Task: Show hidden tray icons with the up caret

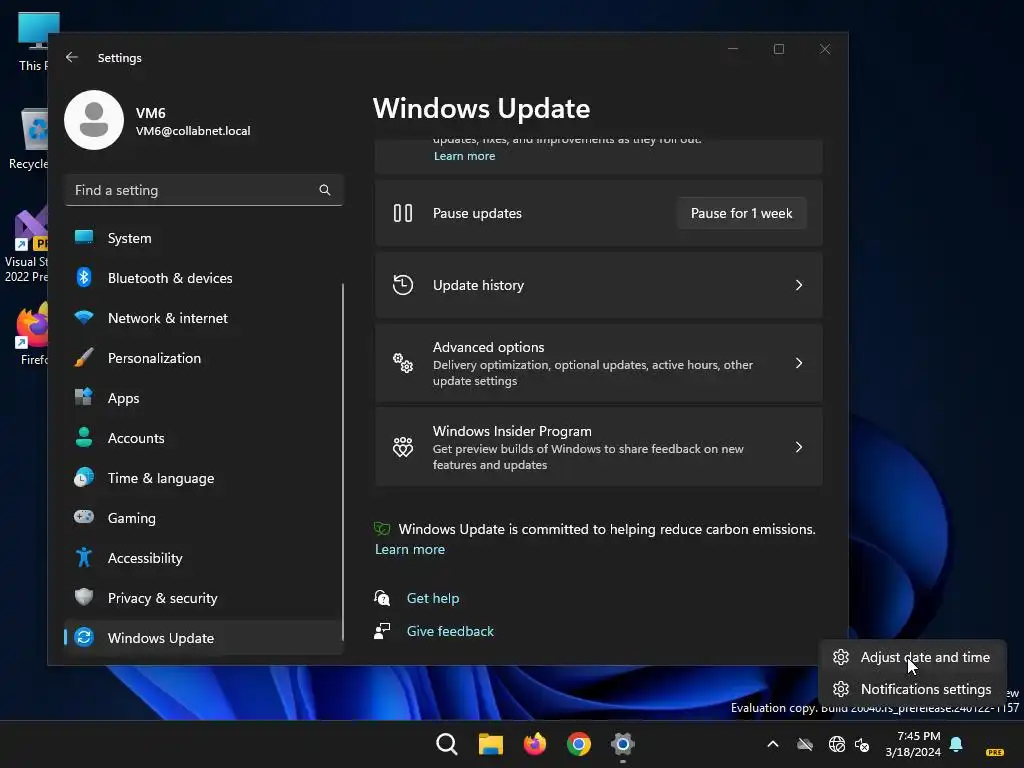Action: (773, 744)
